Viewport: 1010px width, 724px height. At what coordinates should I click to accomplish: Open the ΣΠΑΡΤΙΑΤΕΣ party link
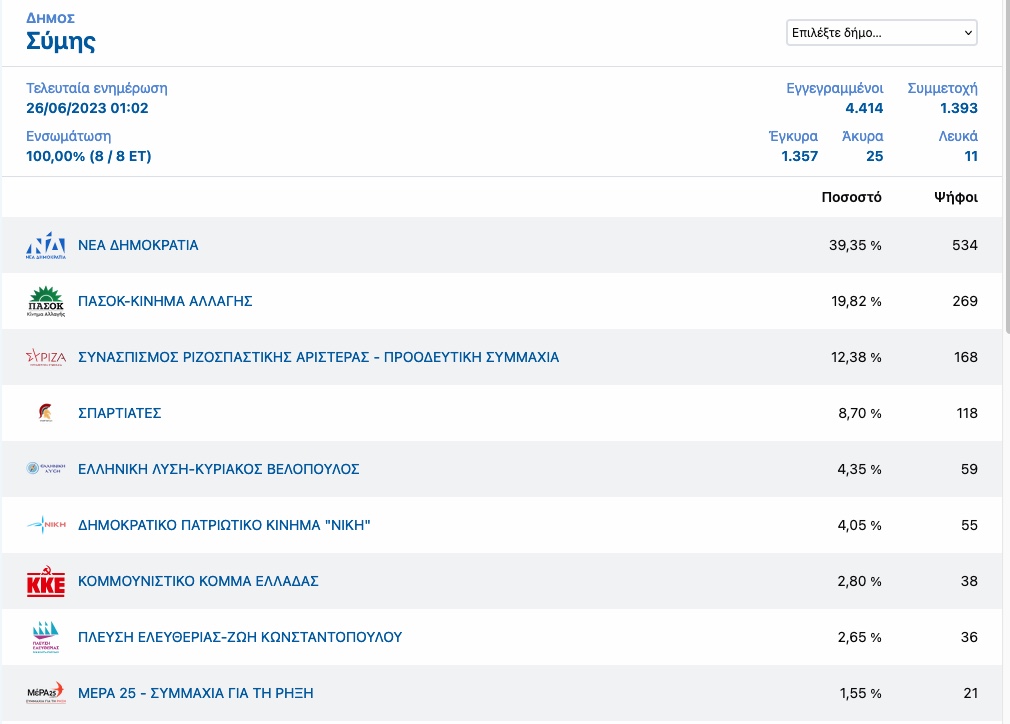[119, 413]
